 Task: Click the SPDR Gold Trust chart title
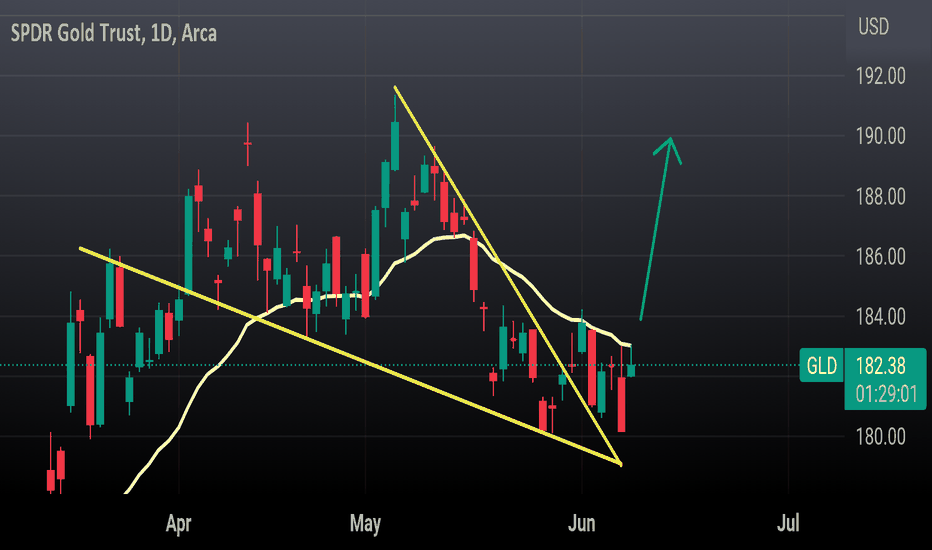pyautogui.click(x=114, y=33)
